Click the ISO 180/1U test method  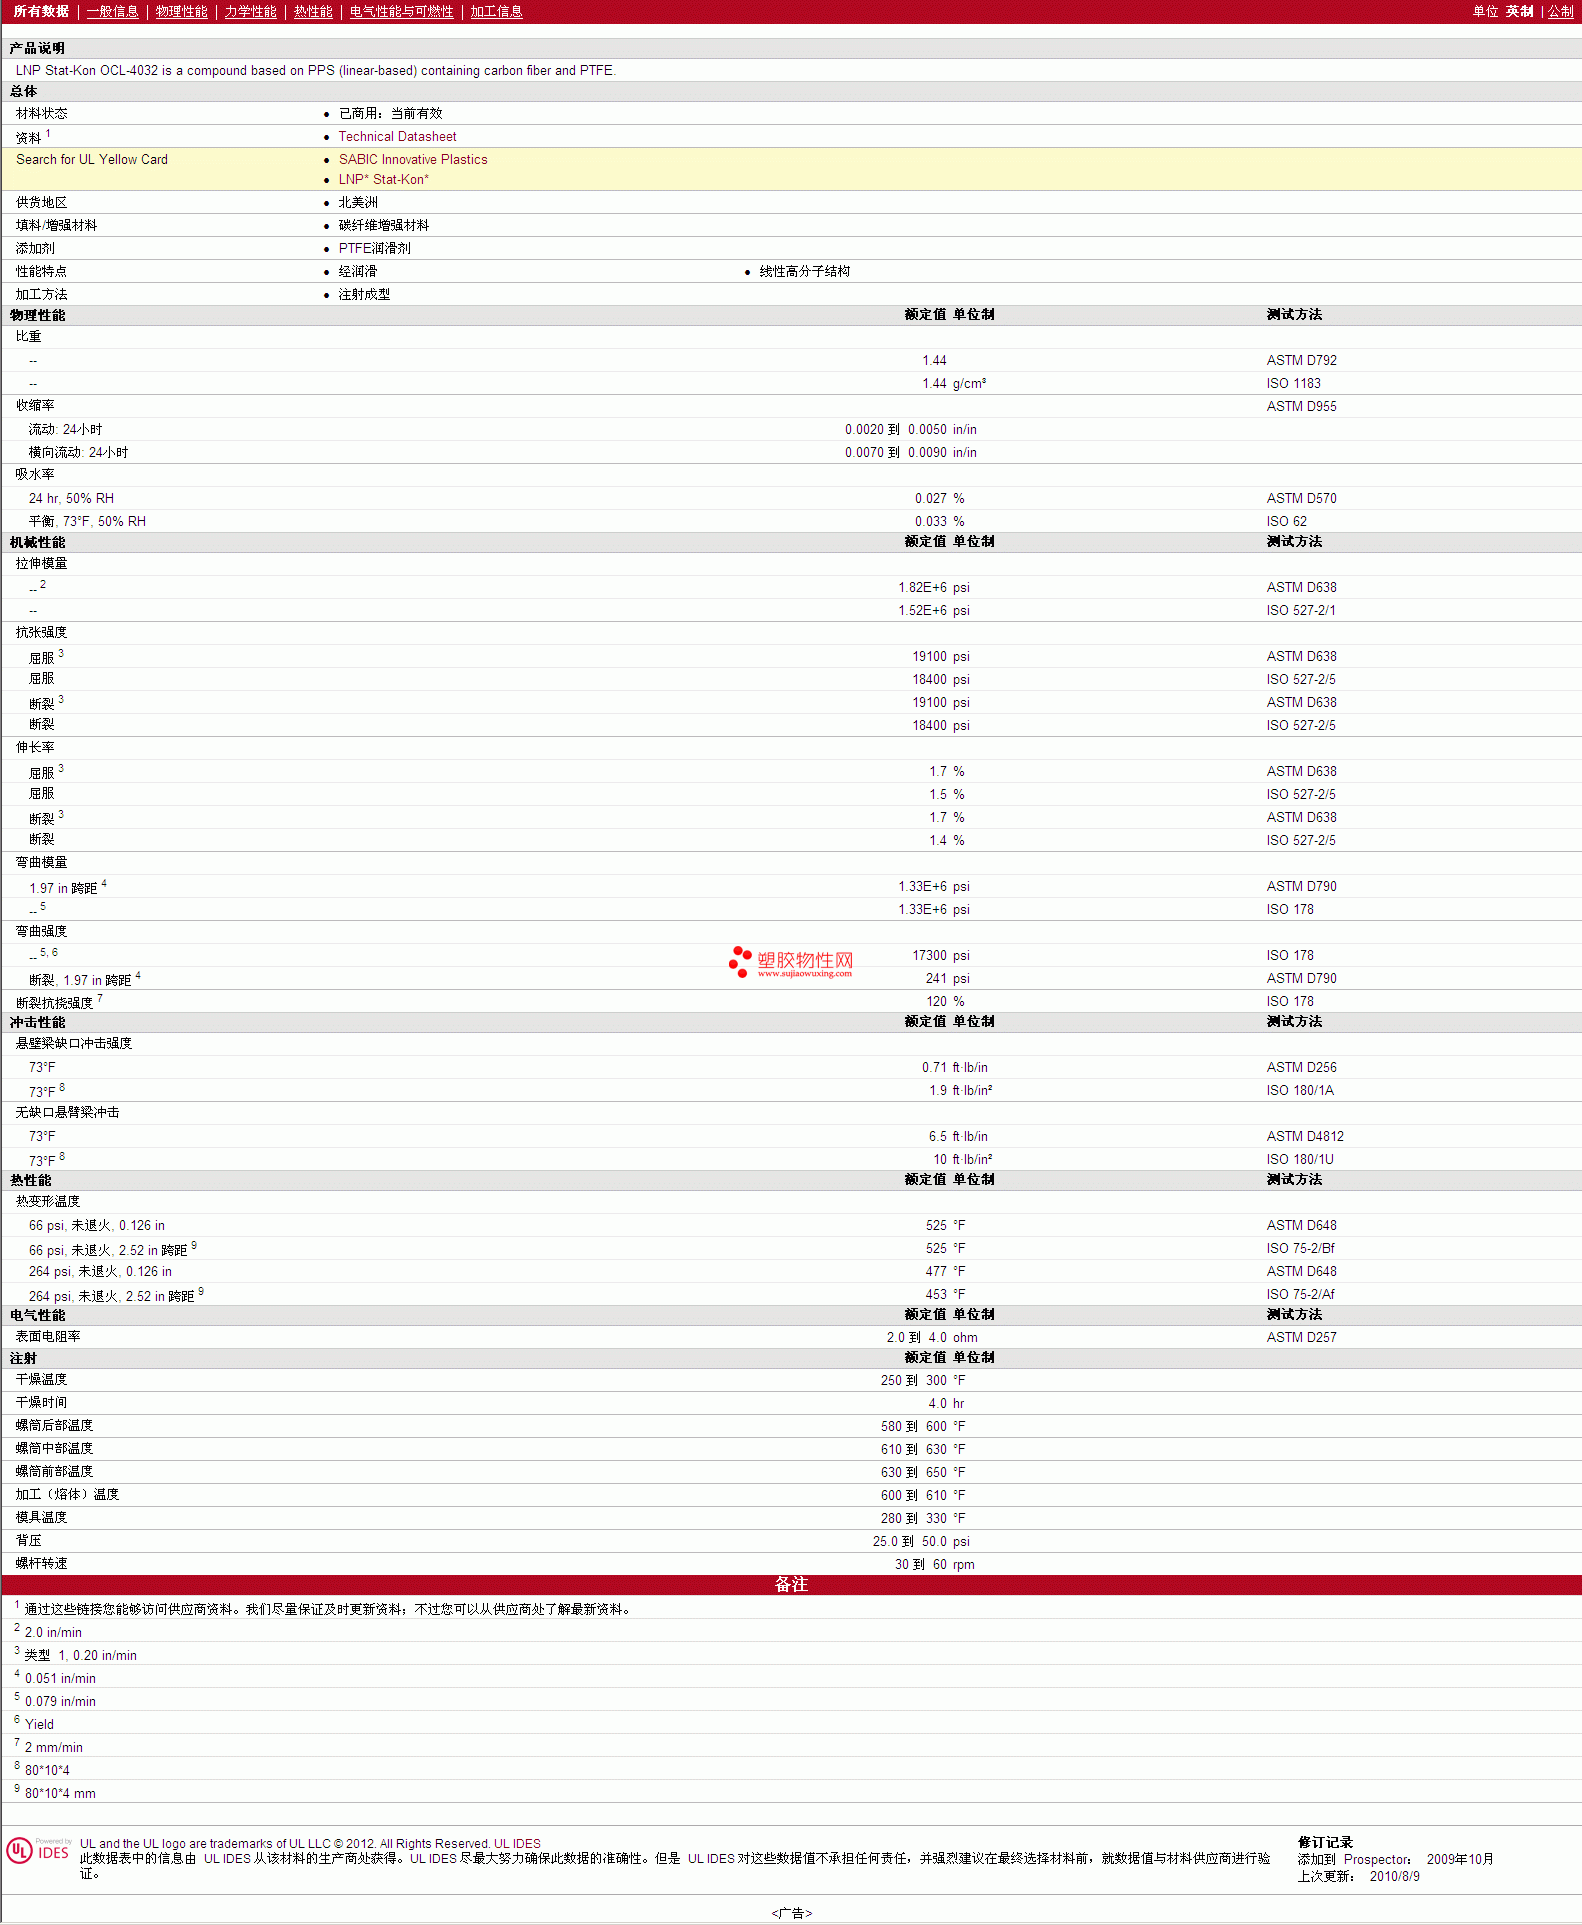(1300, 1160)
